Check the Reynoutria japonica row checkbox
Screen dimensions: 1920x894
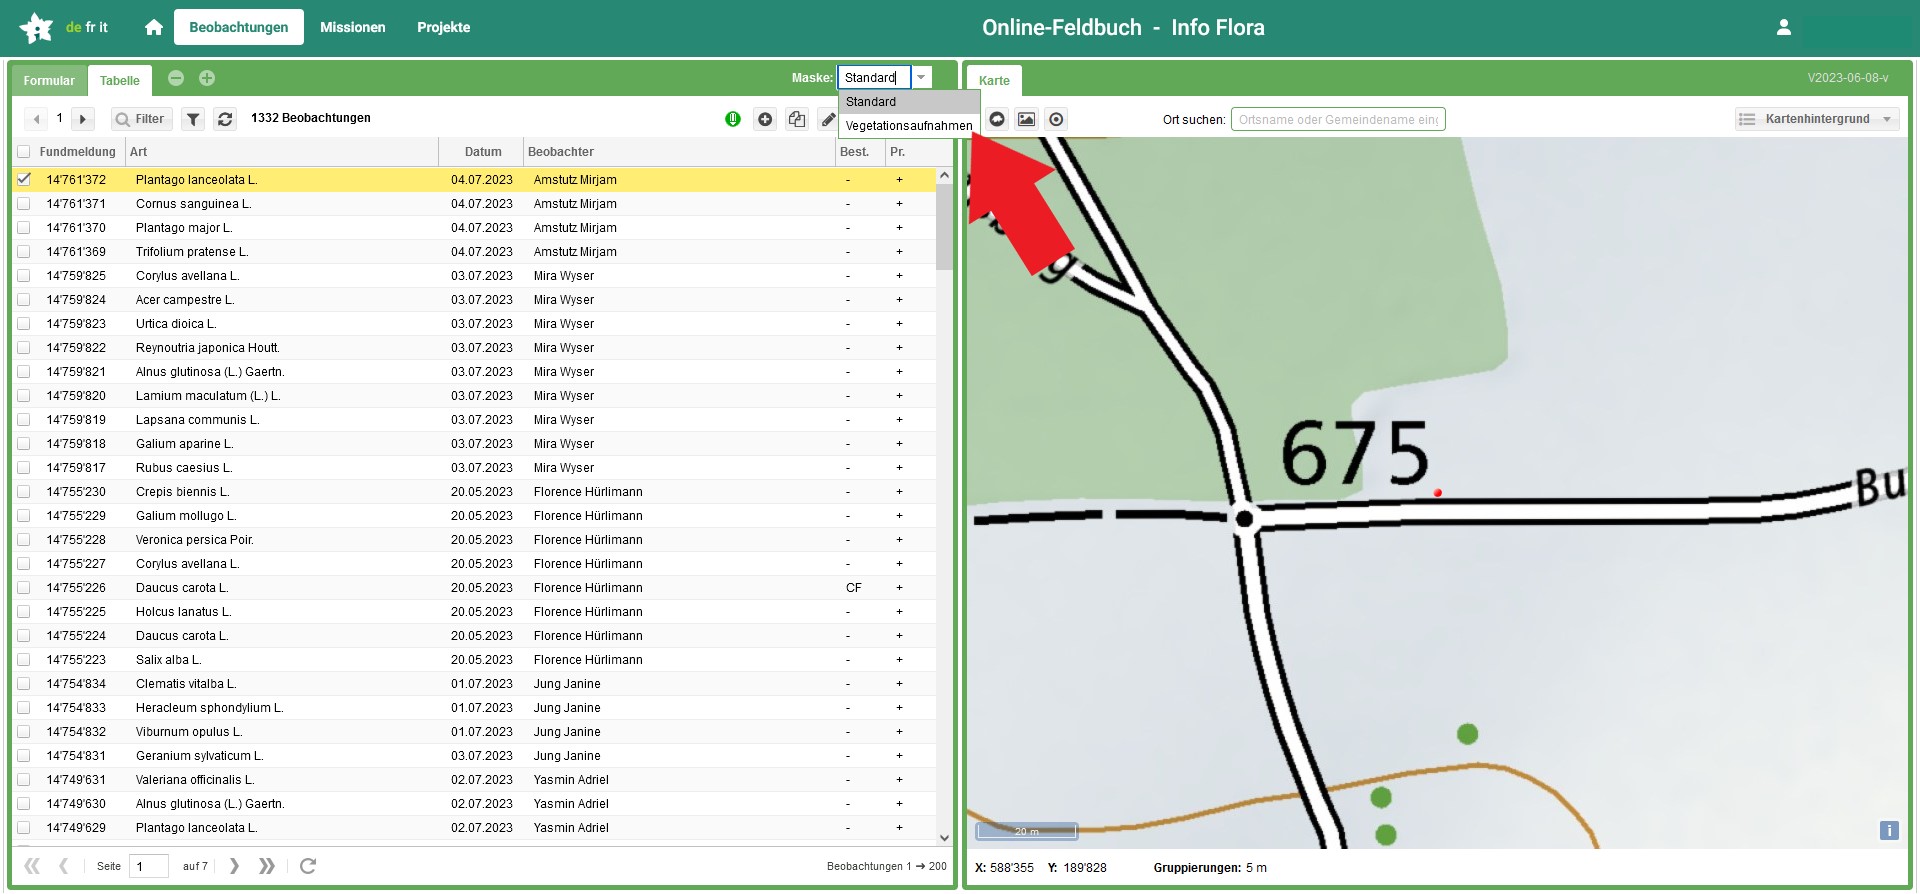point(24,348)
